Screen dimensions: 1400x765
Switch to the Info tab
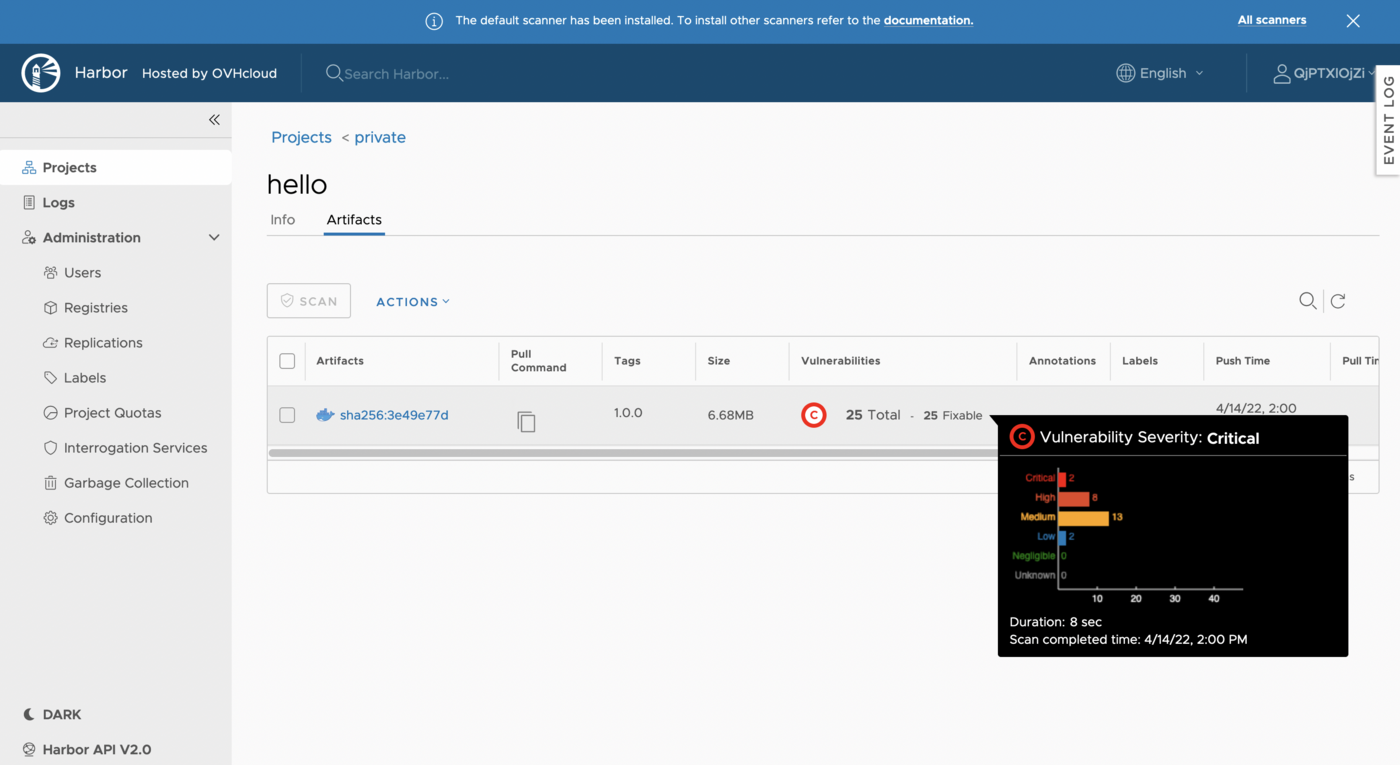point(283,219)
